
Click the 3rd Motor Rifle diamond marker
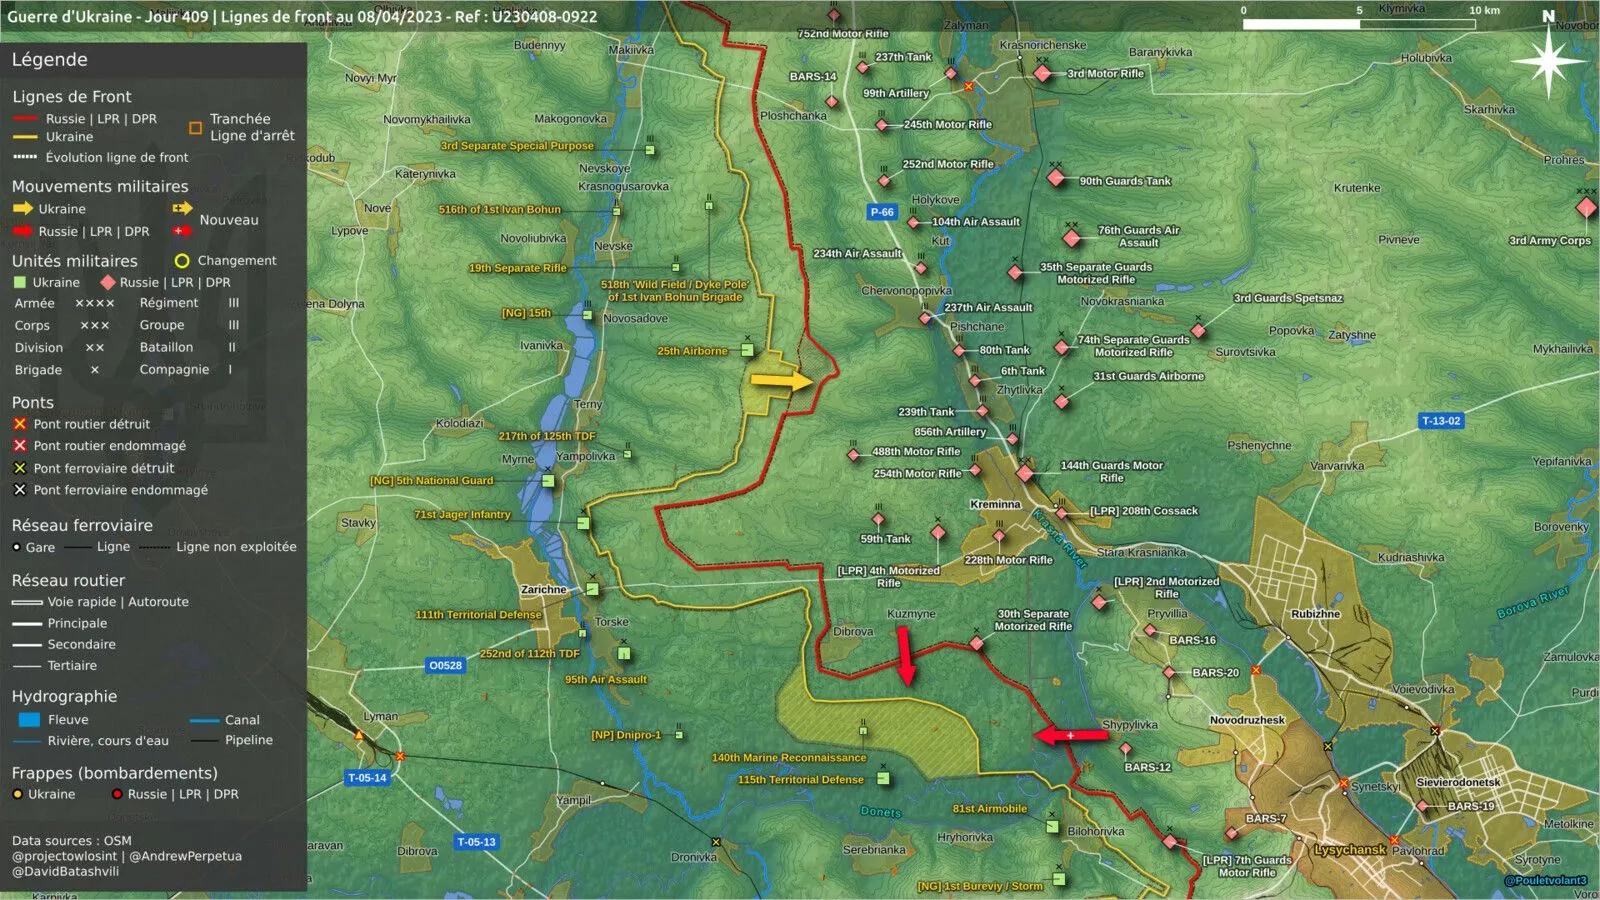click(x=1043, y=73)
